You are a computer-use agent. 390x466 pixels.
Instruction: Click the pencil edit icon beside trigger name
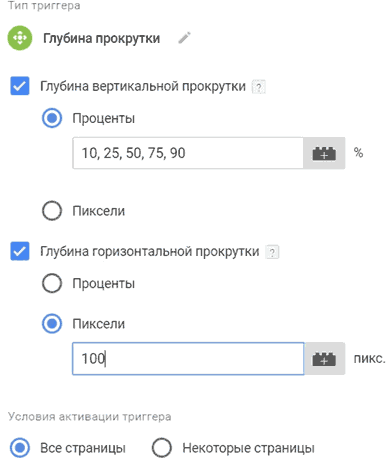point(184,38)
